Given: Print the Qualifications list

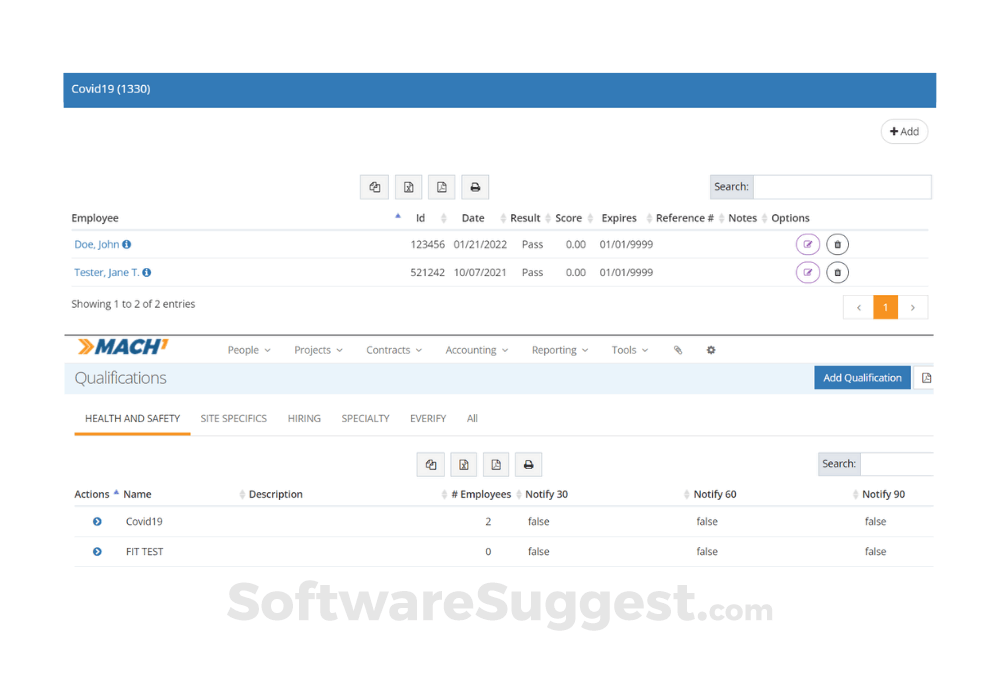Looking at the screenshot, I should (x=529, y=464).
